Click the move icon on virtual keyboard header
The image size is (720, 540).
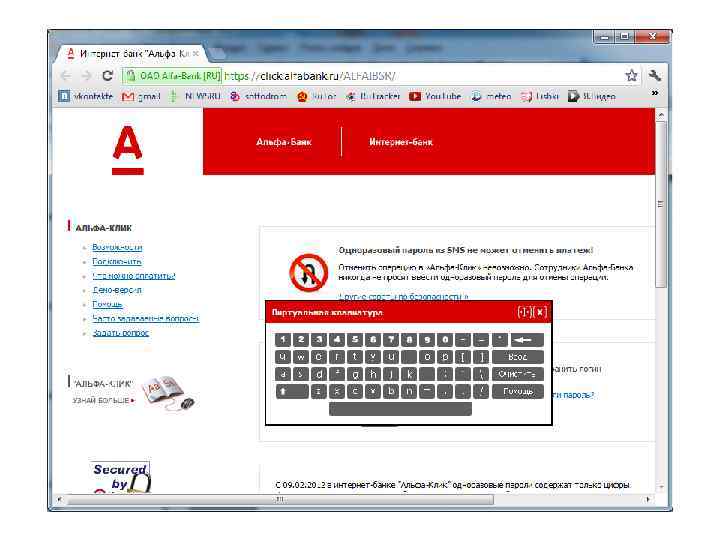(525, 312)
